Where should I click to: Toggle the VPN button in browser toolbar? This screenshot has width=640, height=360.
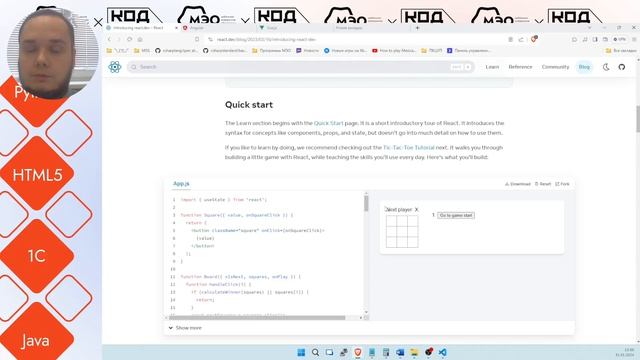(x=620, y=40)
